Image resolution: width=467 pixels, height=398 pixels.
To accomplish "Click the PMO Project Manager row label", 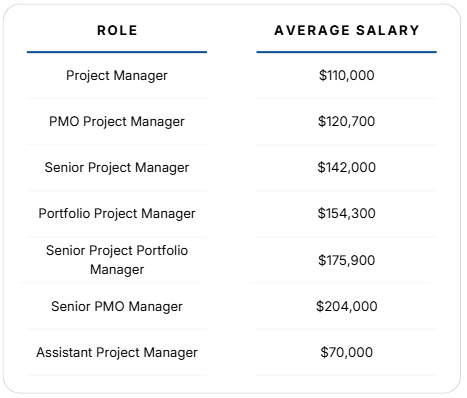I will [117, 121].
